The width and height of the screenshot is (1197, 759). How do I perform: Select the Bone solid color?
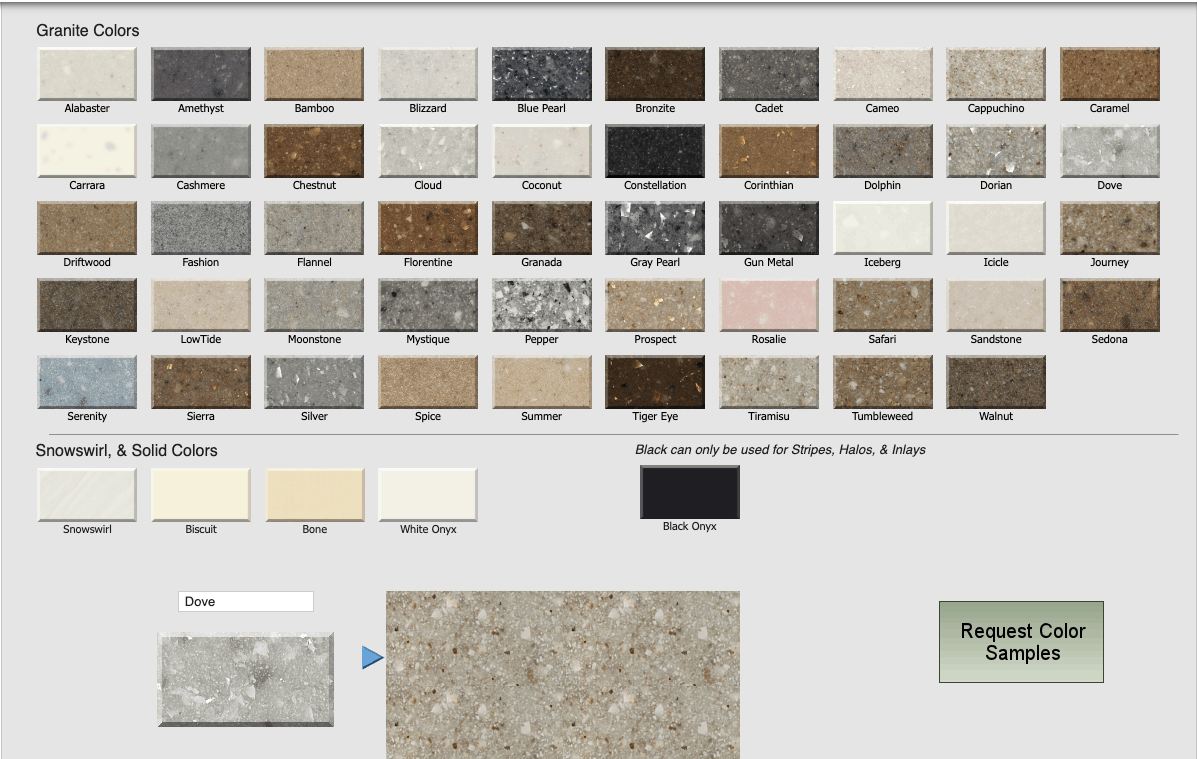click(313, 494)
